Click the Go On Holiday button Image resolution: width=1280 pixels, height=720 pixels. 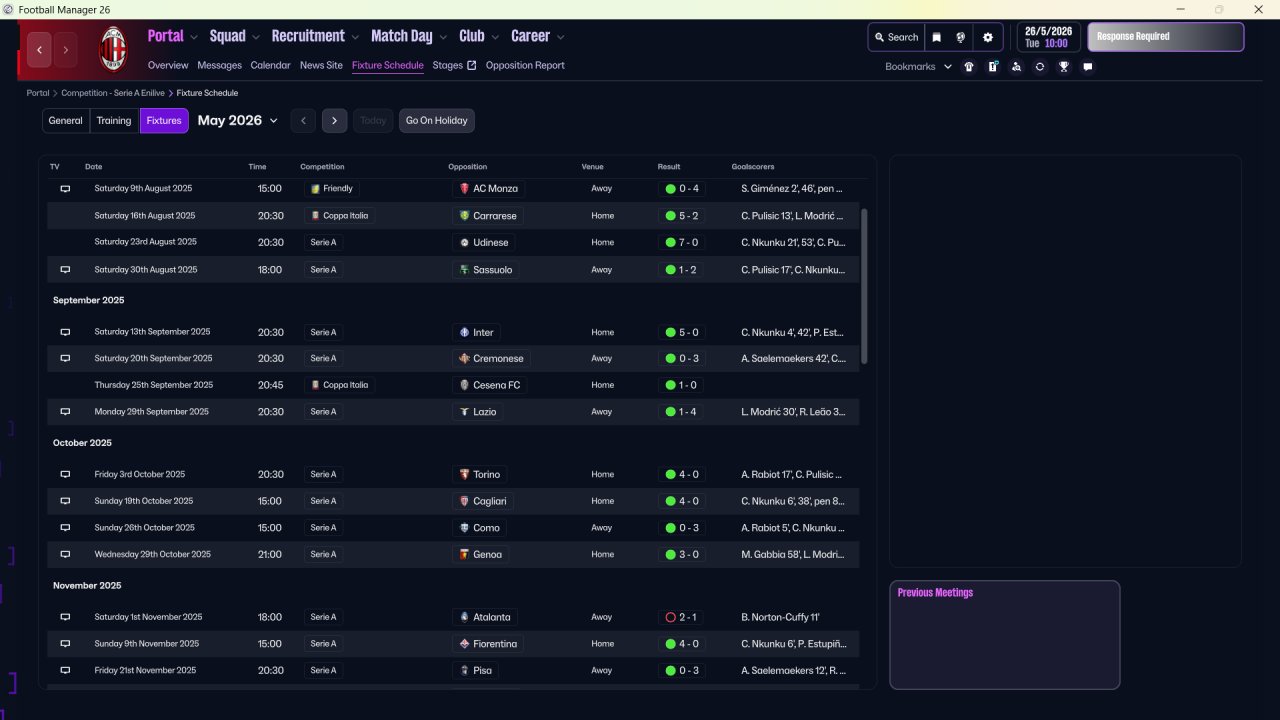(x=437, y=121)
